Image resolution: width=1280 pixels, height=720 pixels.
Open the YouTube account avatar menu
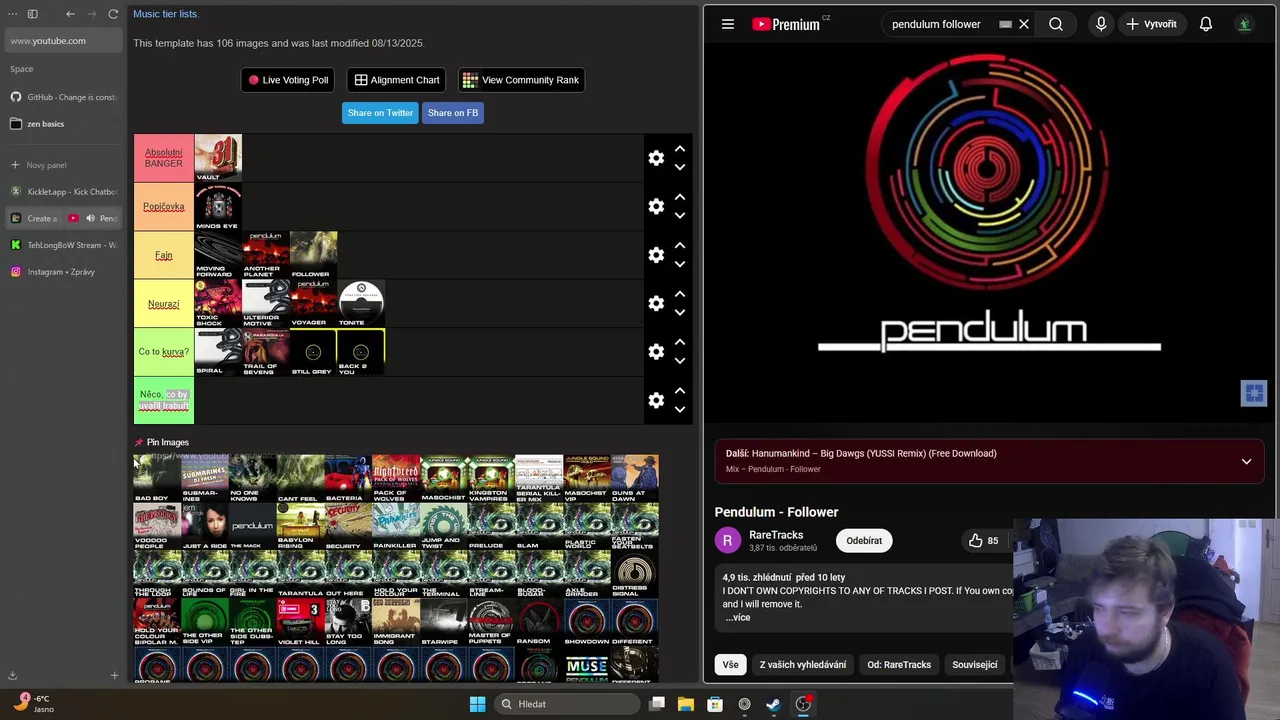pyautogui.click(x=1244, y=24)
